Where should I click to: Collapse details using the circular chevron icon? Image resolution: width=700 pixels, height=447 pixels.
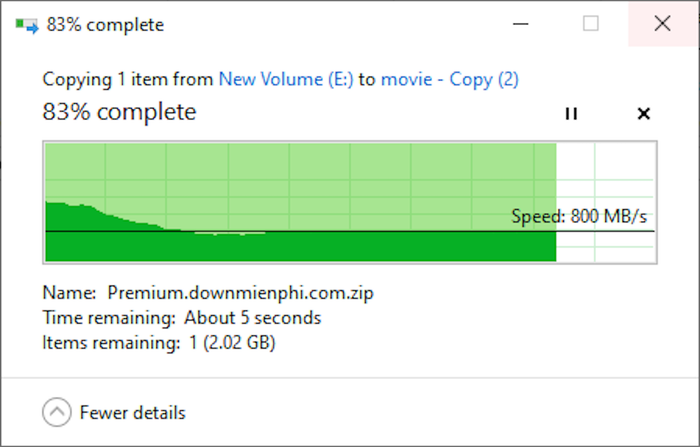[x=57, y=412]
